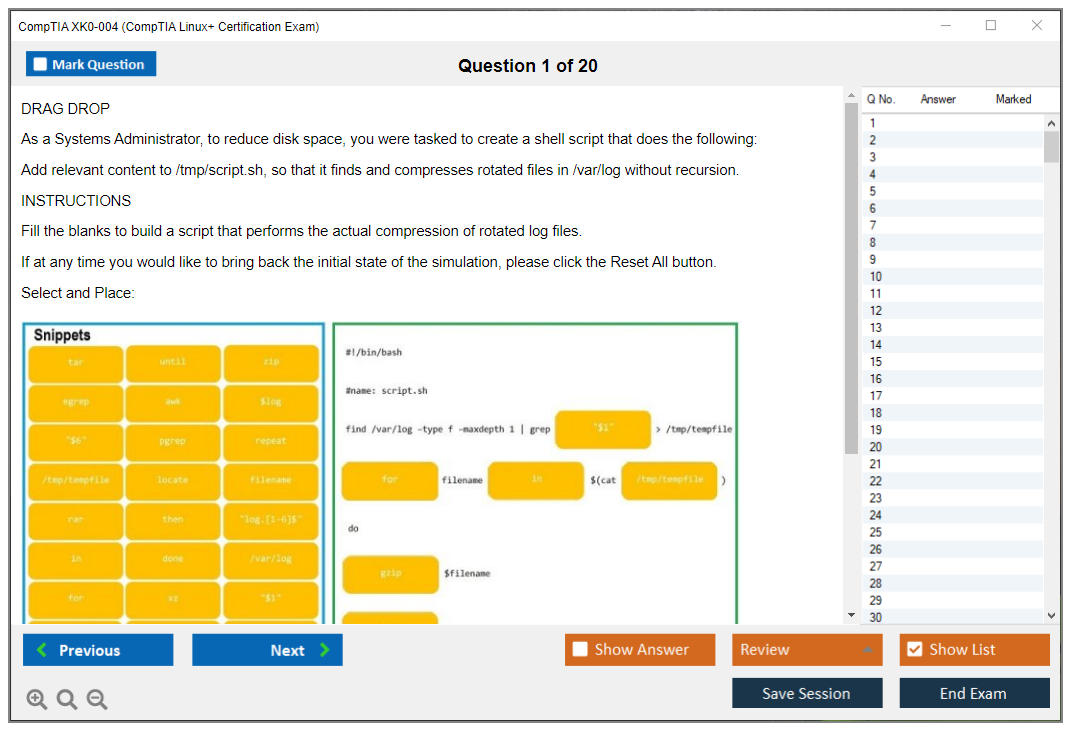Screen dimensions: 1075x735
Task: Jump to question 12 in the list
Action: tap(876, 311)
